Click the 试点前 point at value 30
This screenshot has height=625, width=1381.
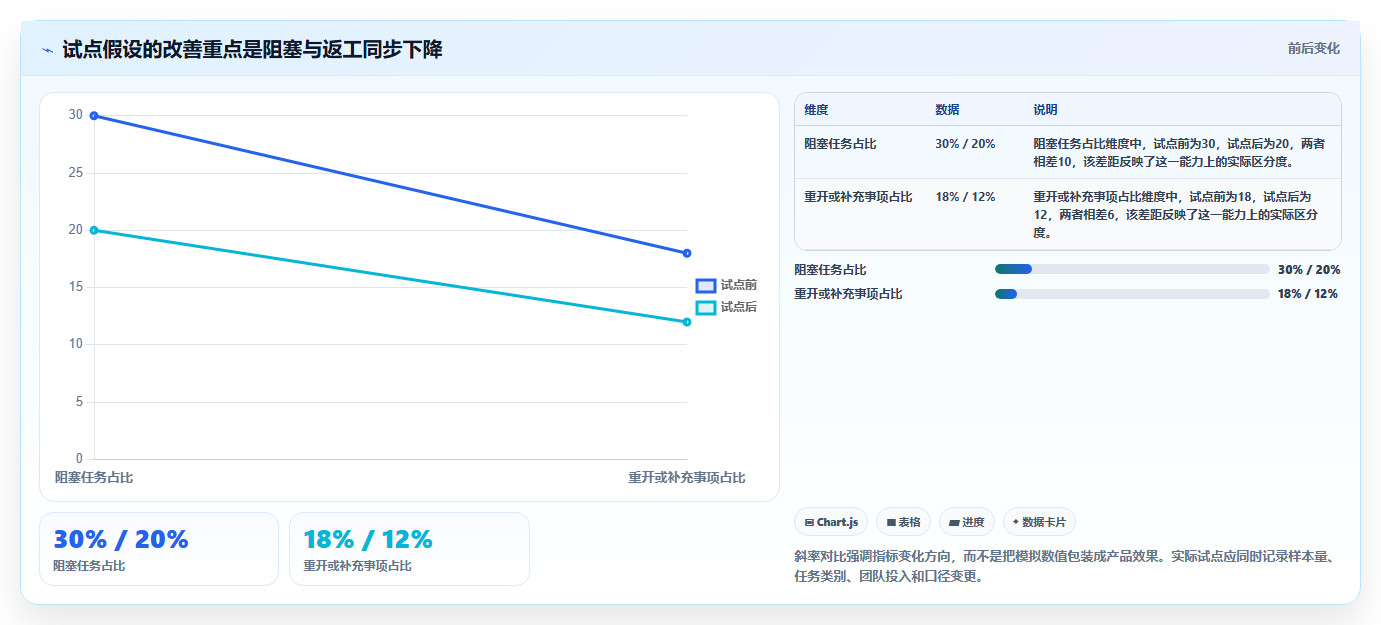[94, 116]
